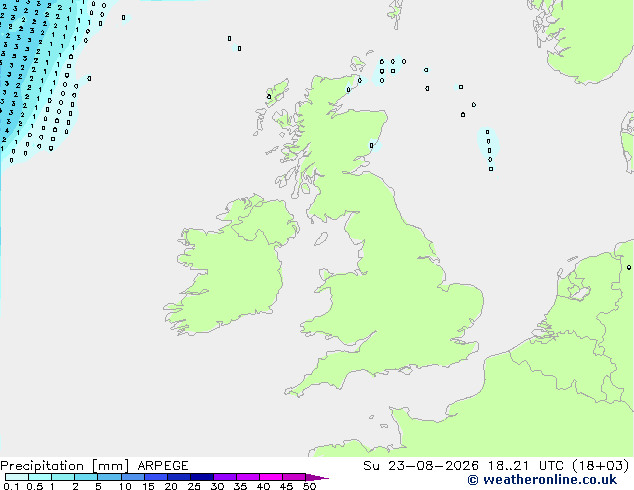Select the 2–5 mm legend color swatch
Viewport: 634px width, 490px height.
86,477
